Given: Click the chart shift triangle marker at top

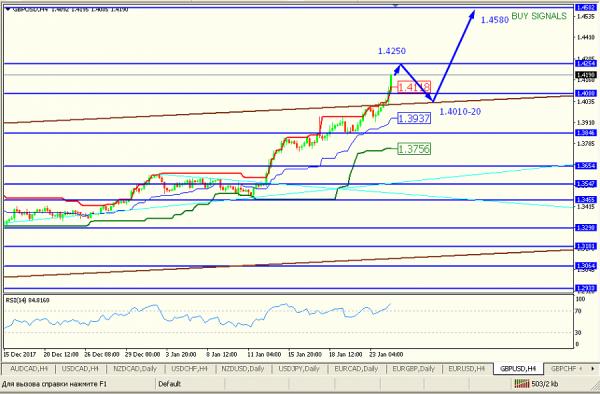Looking at the screenshot, I should coord(396,6).
